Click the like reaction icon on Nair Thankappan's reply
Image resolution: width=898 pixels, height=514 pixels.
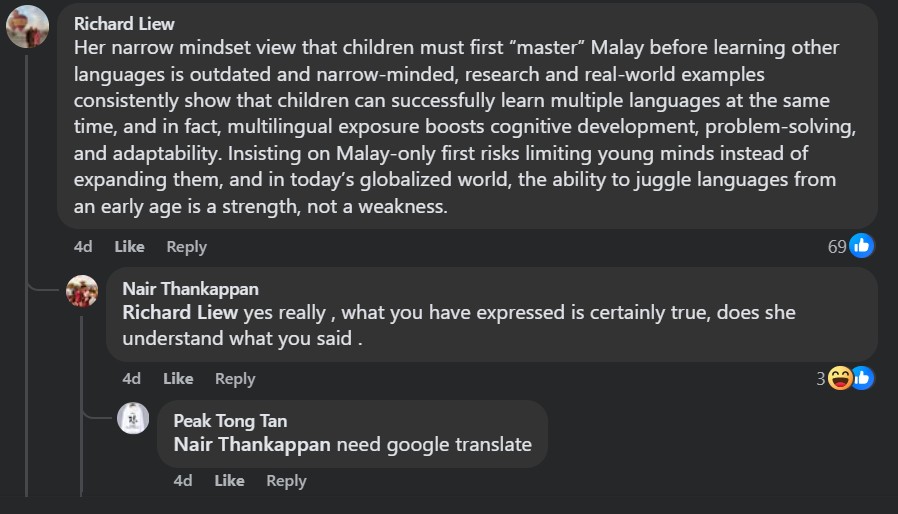(x=861, y=378)
